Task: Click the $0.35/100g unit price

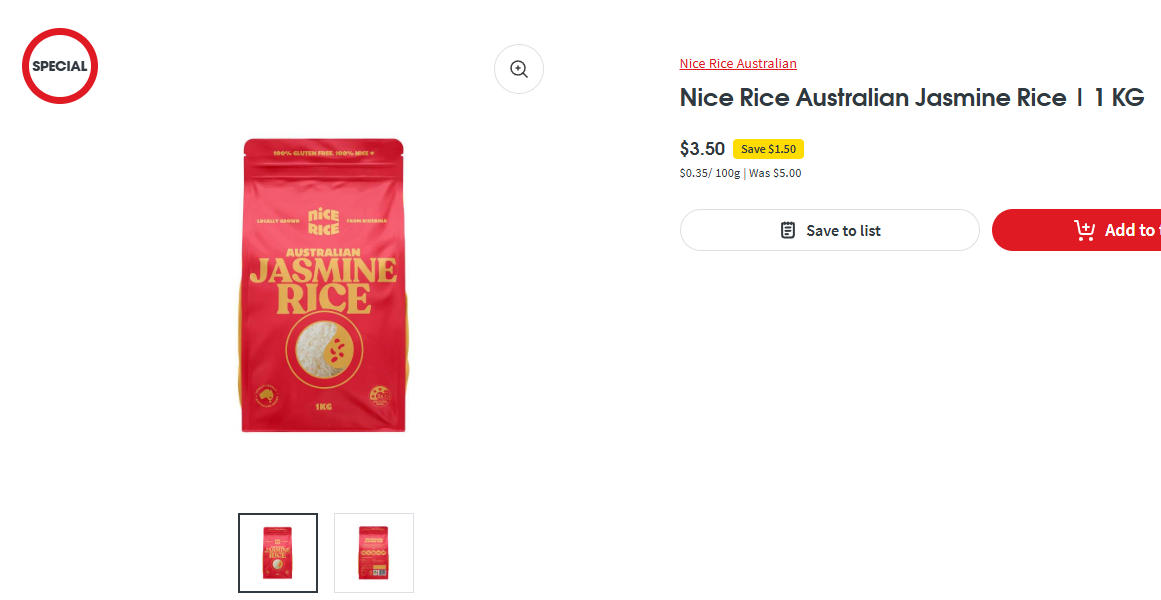Action: click(709, 173)
